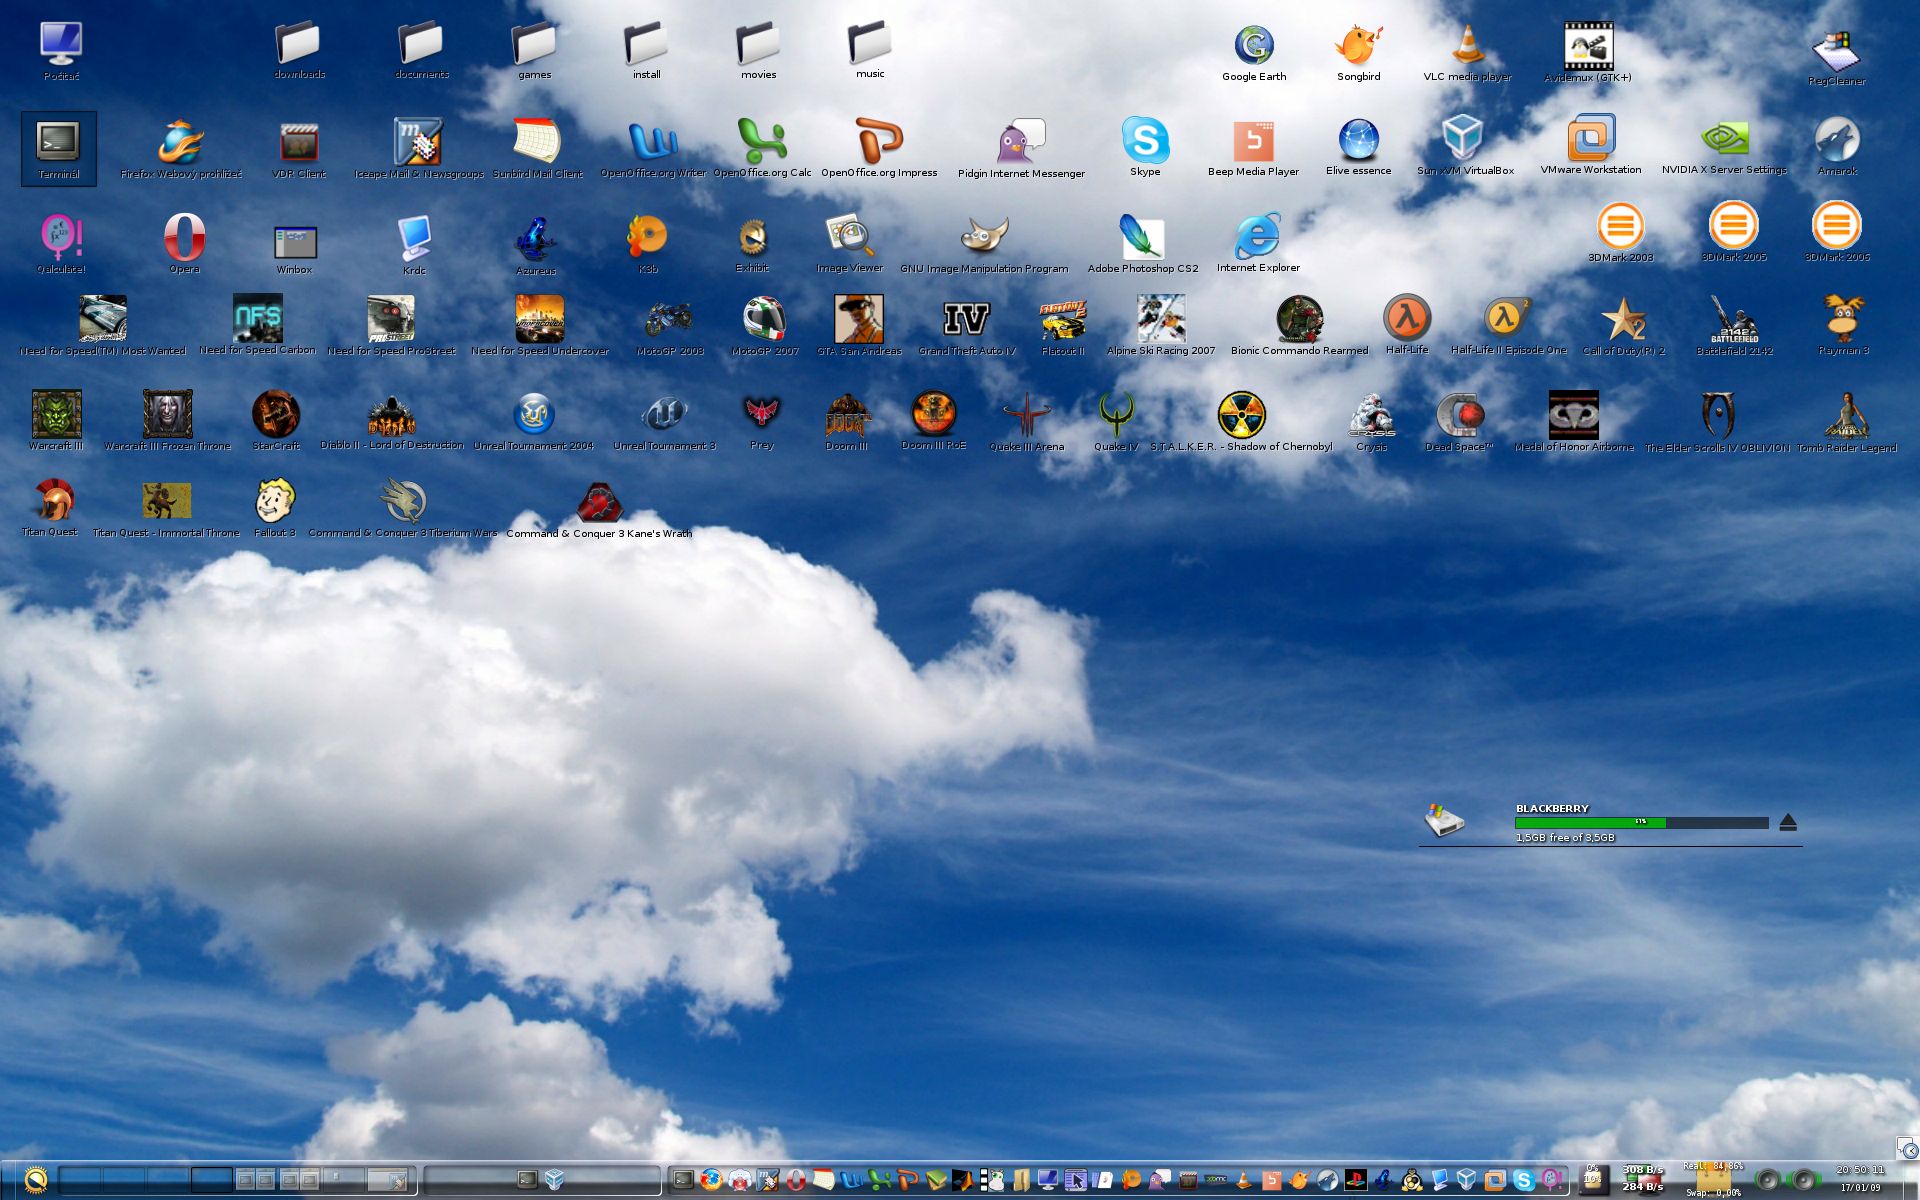Launch Warcraft III Frozen Throne
The image size is (1920, 1200).
pyautogui.click(x=167, y=421)
